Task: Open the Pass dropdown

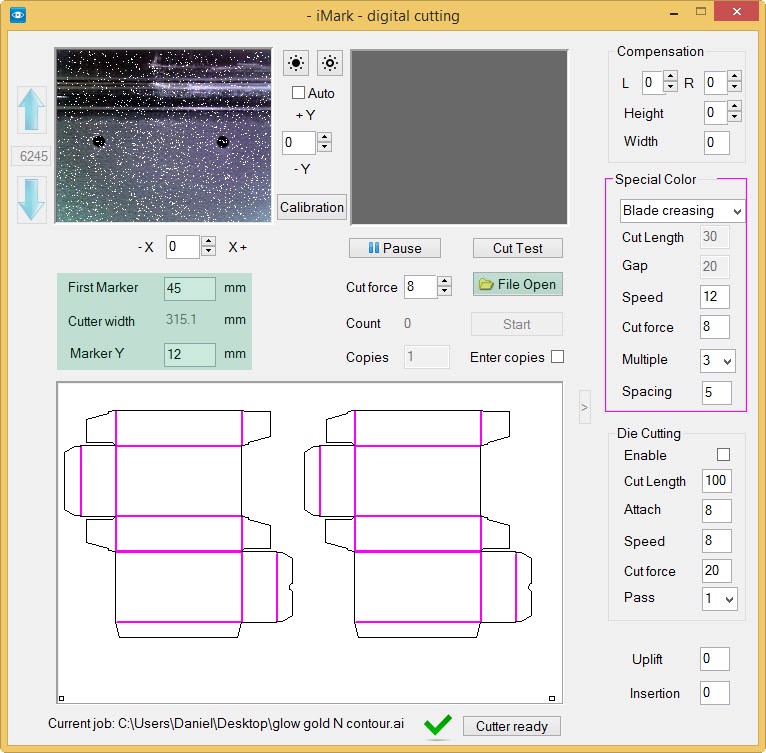Action: (x=719, y=599)
